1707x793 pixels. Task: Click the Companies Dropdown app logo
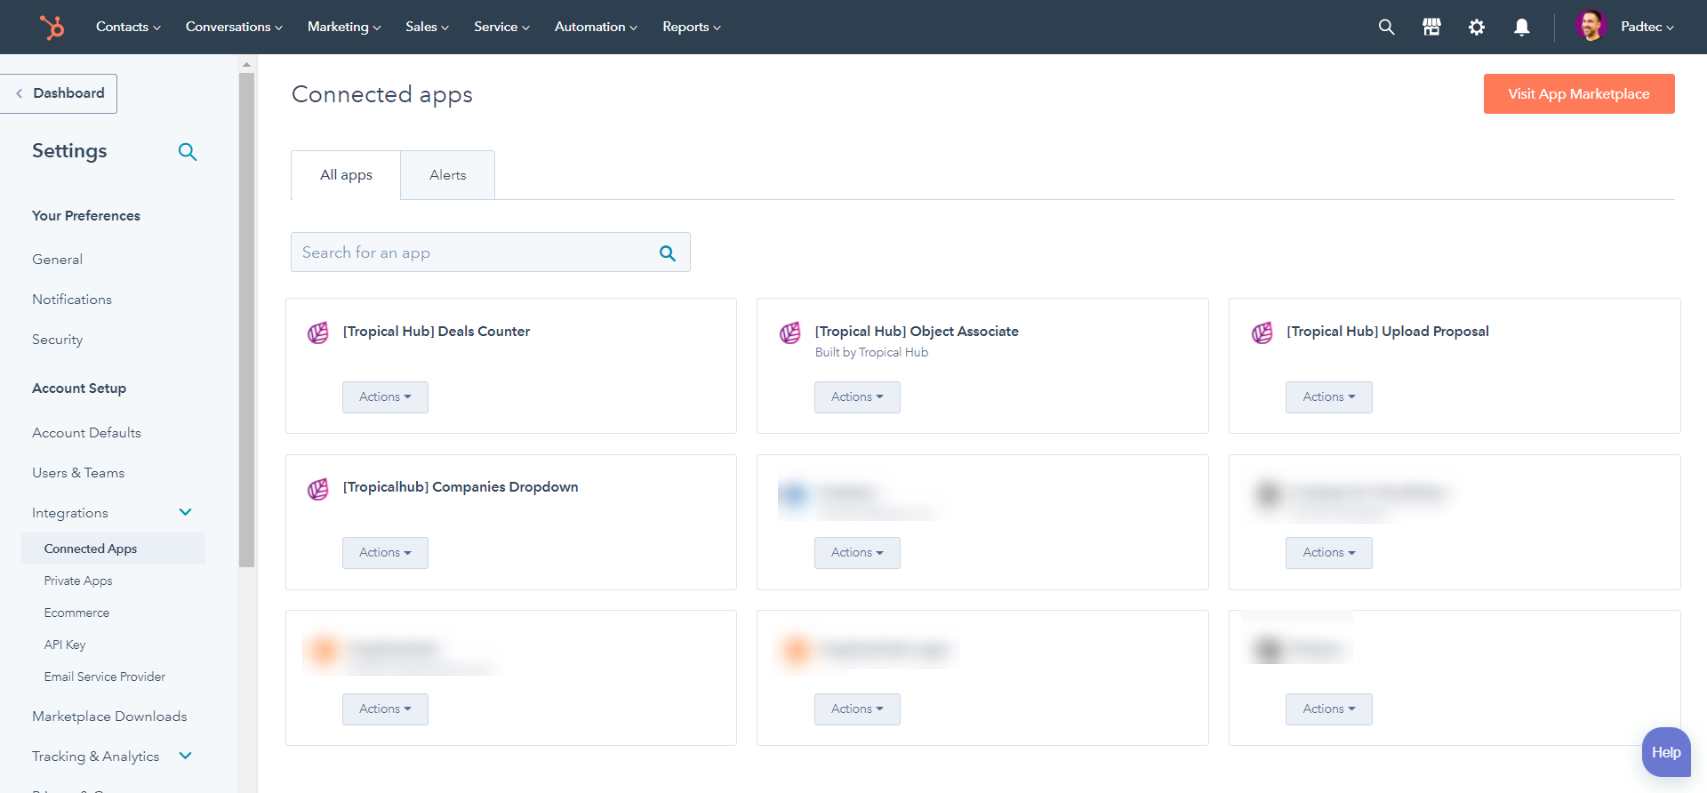(318, 489)
